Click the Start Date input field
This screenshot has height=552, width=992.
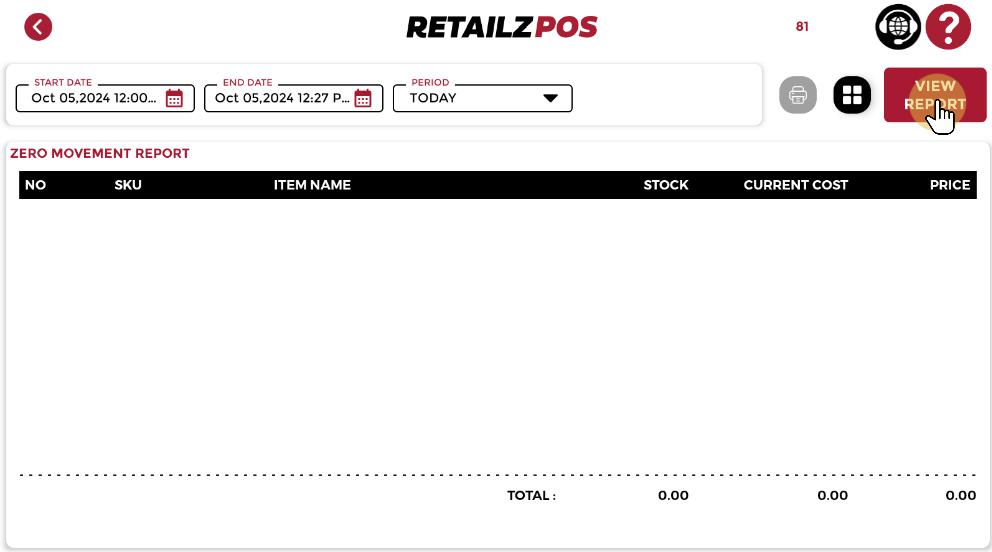[94, 98]
